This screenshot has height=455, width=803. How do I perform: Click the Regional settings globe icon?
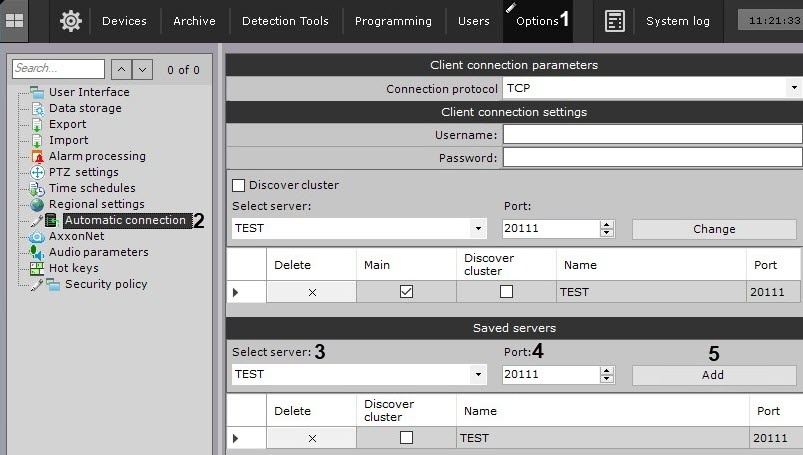(x=38, y=204)
